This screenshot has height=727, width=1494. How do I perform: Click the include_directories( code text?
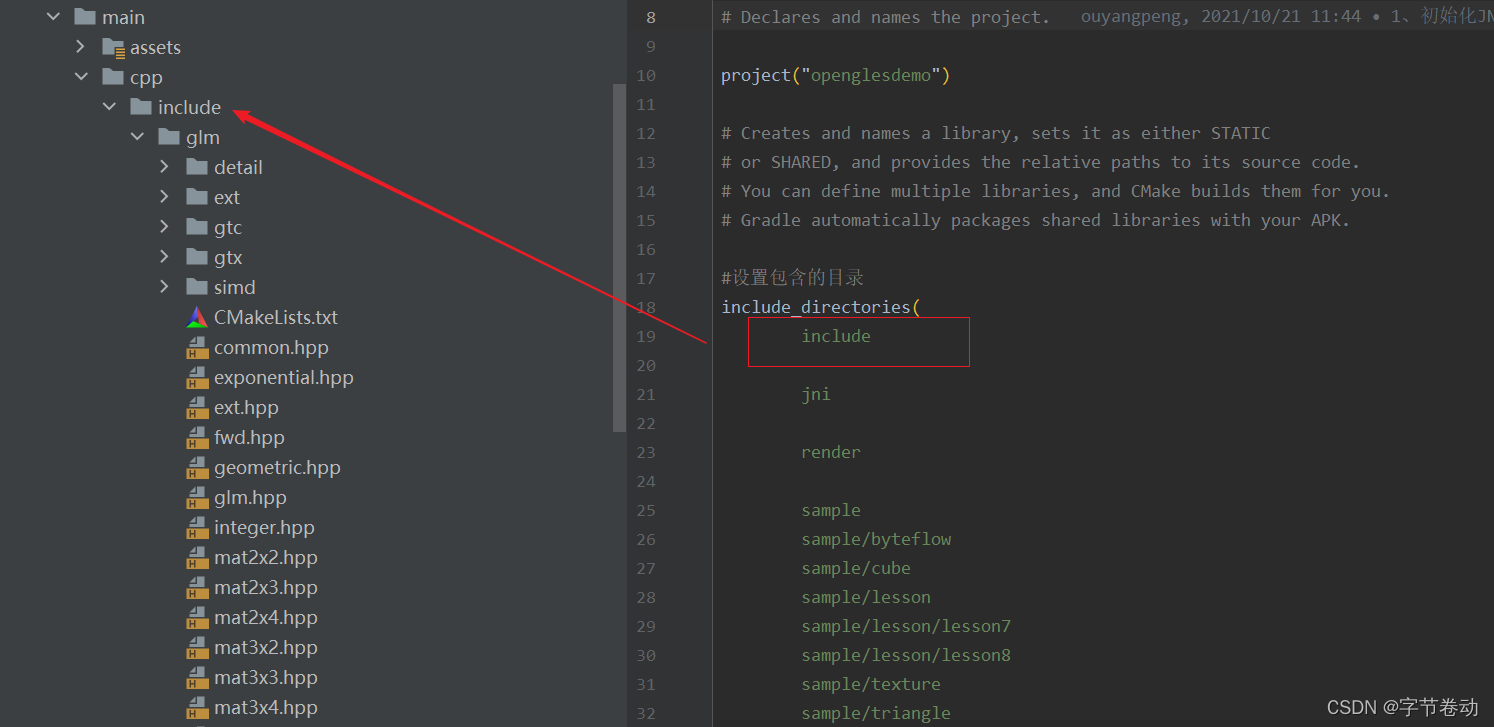coord(821,307)
